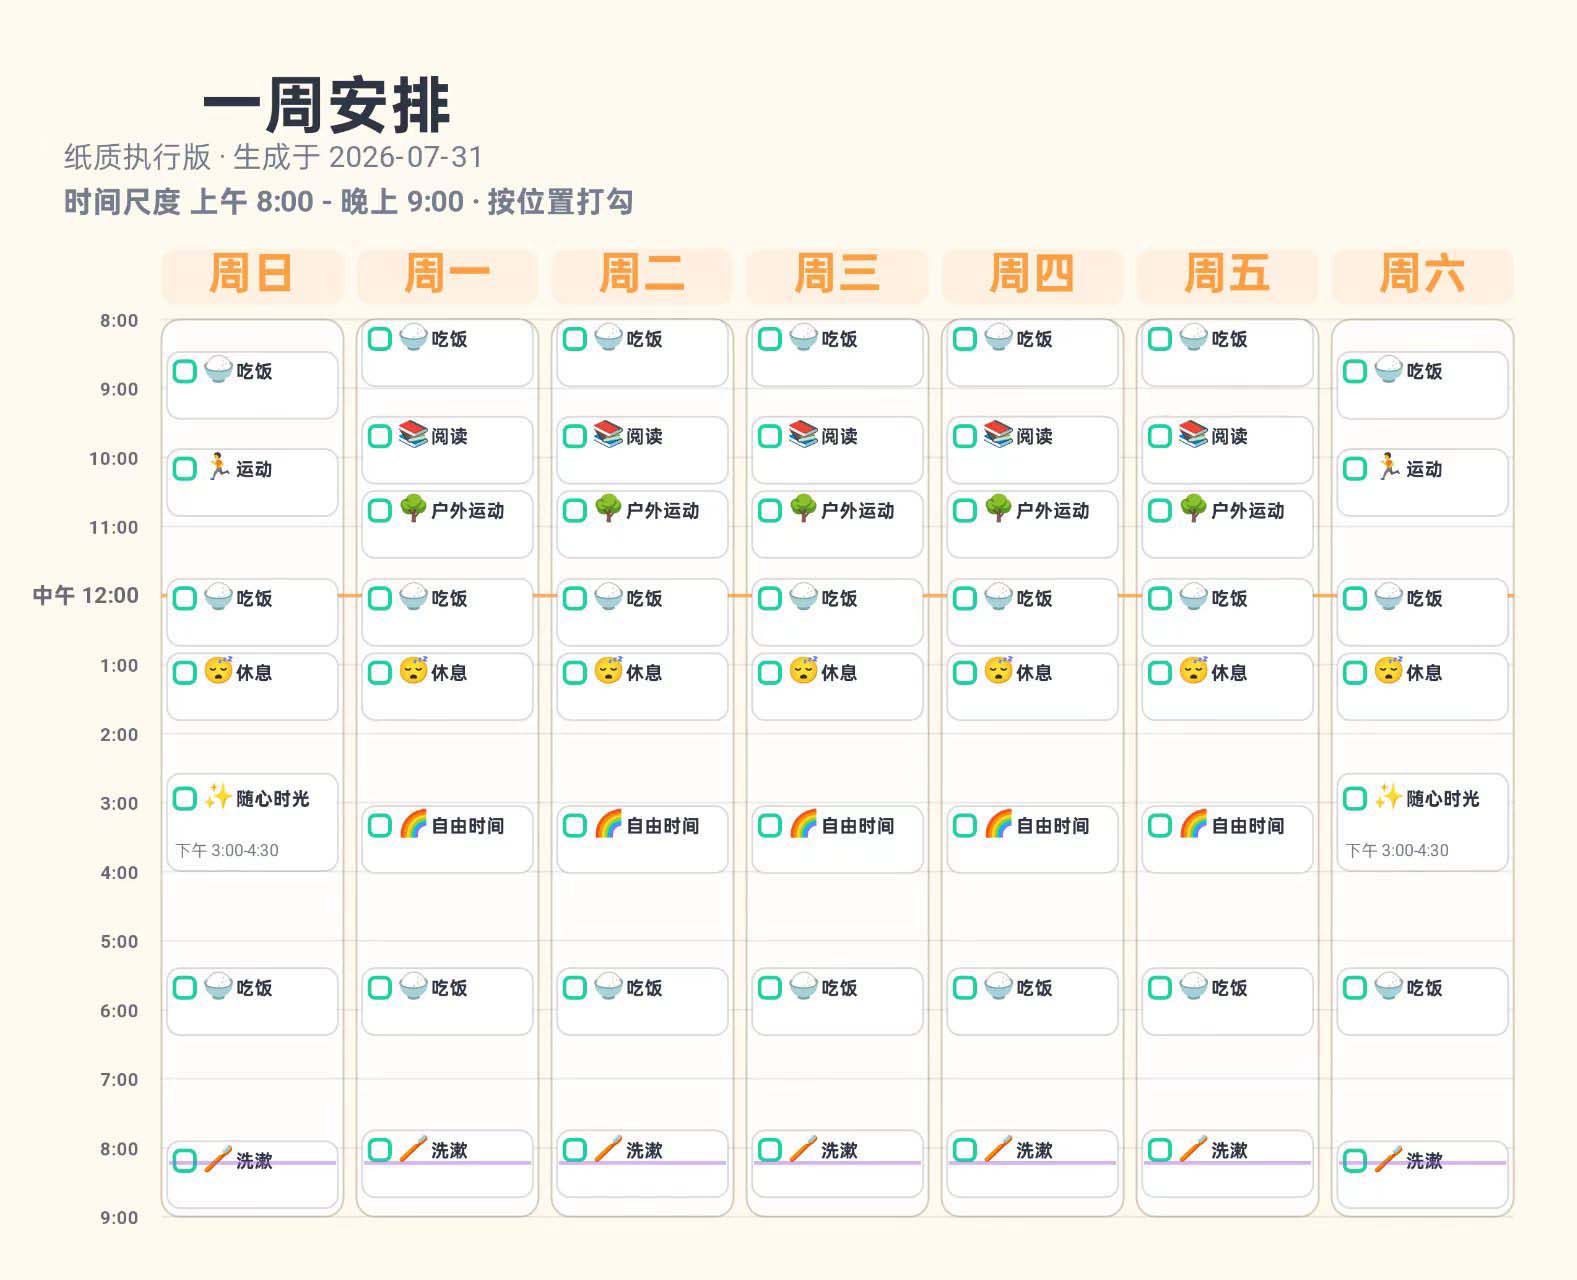This screenshot has height=1280, width=1577.
Task: Click the rainbow icon in Friday 自由时间
Action: pyautogui.click(x=1193, y=824)
